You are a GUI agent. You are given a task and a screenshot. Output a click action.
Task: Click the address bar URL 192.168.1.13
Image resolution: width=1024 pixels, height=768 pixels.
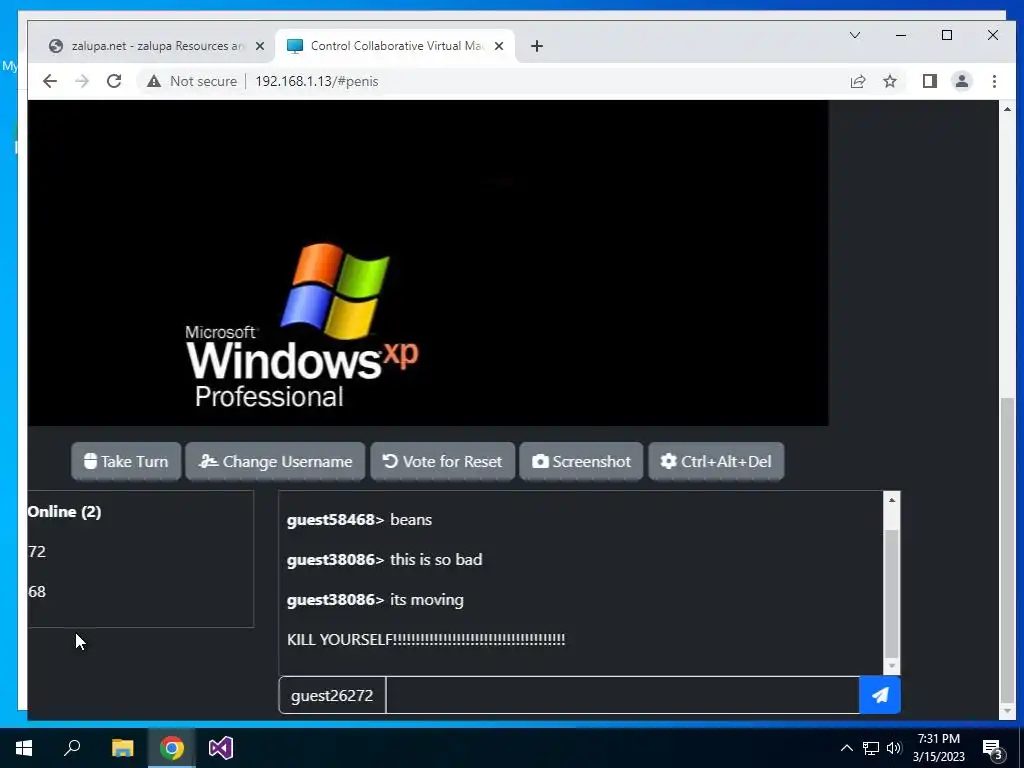pyautogui.click(x=317, y=81)
